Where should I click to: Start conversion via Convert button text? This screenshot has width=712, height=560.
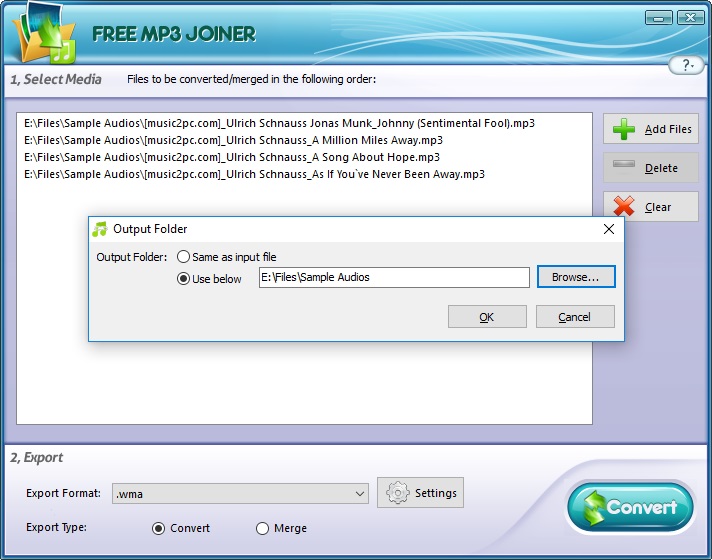(x=642, y=507)
